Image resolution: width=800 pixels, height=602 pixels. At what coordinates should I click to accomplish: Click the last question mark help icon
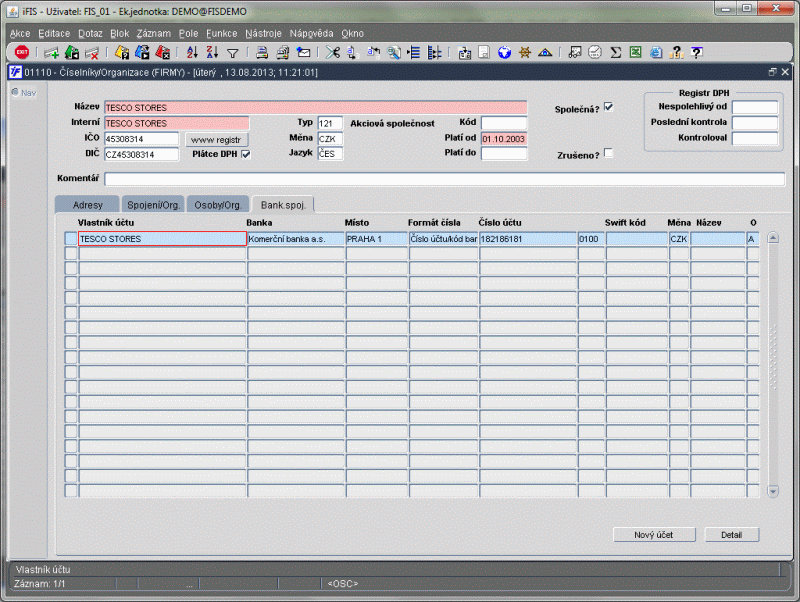point(696,53)
